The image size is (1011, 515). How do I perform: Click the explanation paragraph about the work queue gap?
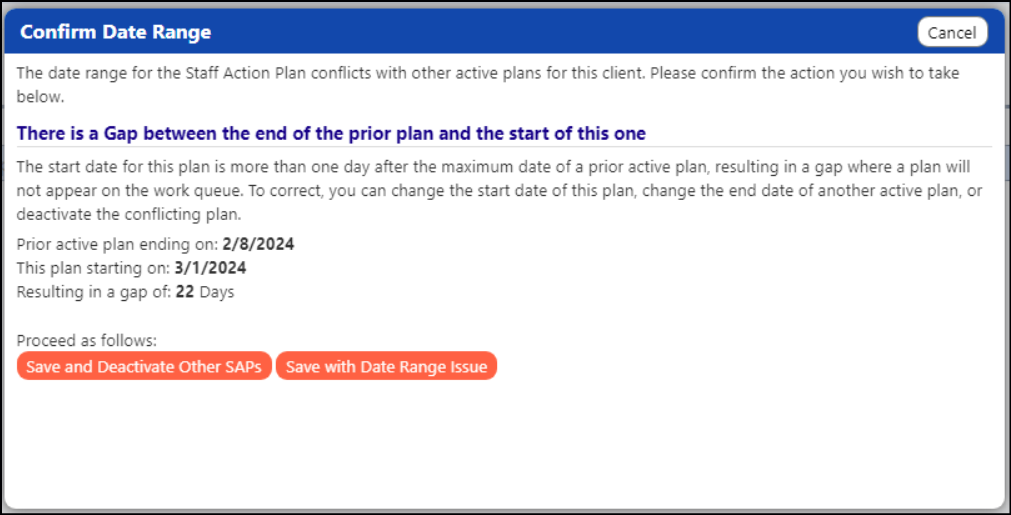[x=500, y=191]
